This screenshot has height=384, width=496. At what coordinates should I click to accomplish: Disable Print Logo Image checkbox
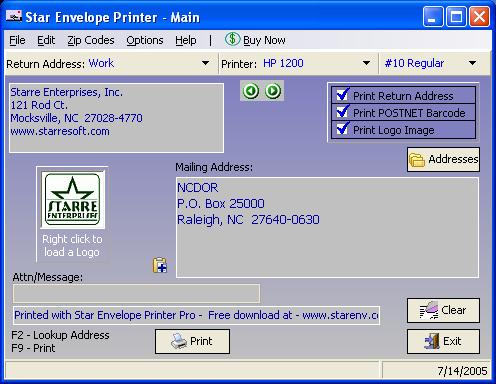pos(343,129)
